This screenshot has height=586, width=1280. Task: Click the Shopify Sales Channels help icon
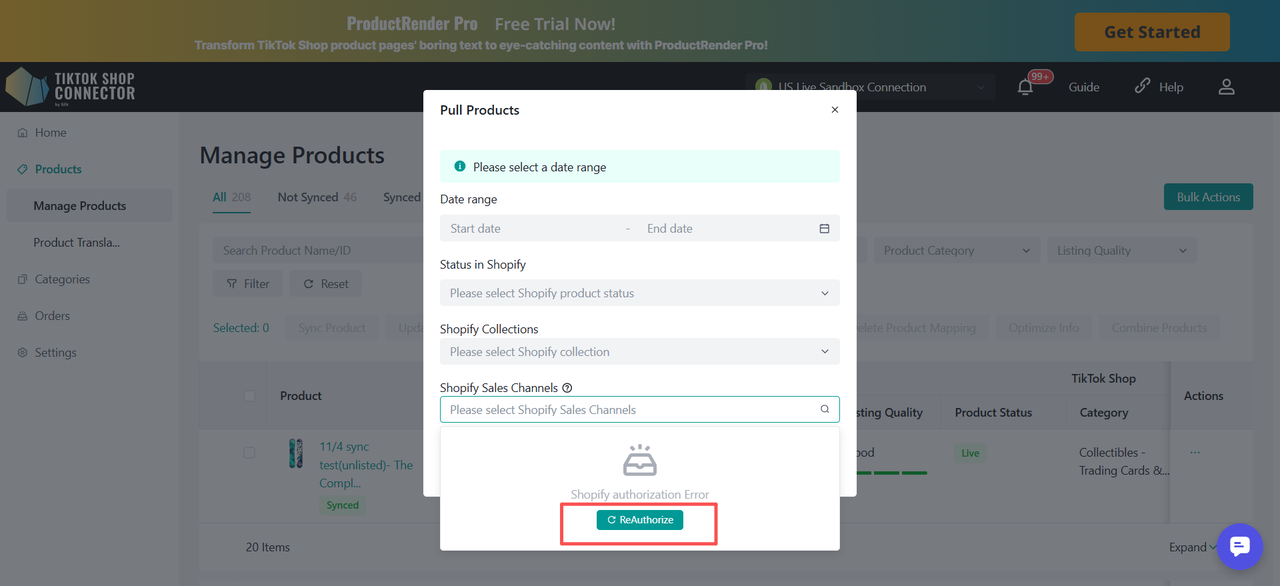(x=567, y=388)
